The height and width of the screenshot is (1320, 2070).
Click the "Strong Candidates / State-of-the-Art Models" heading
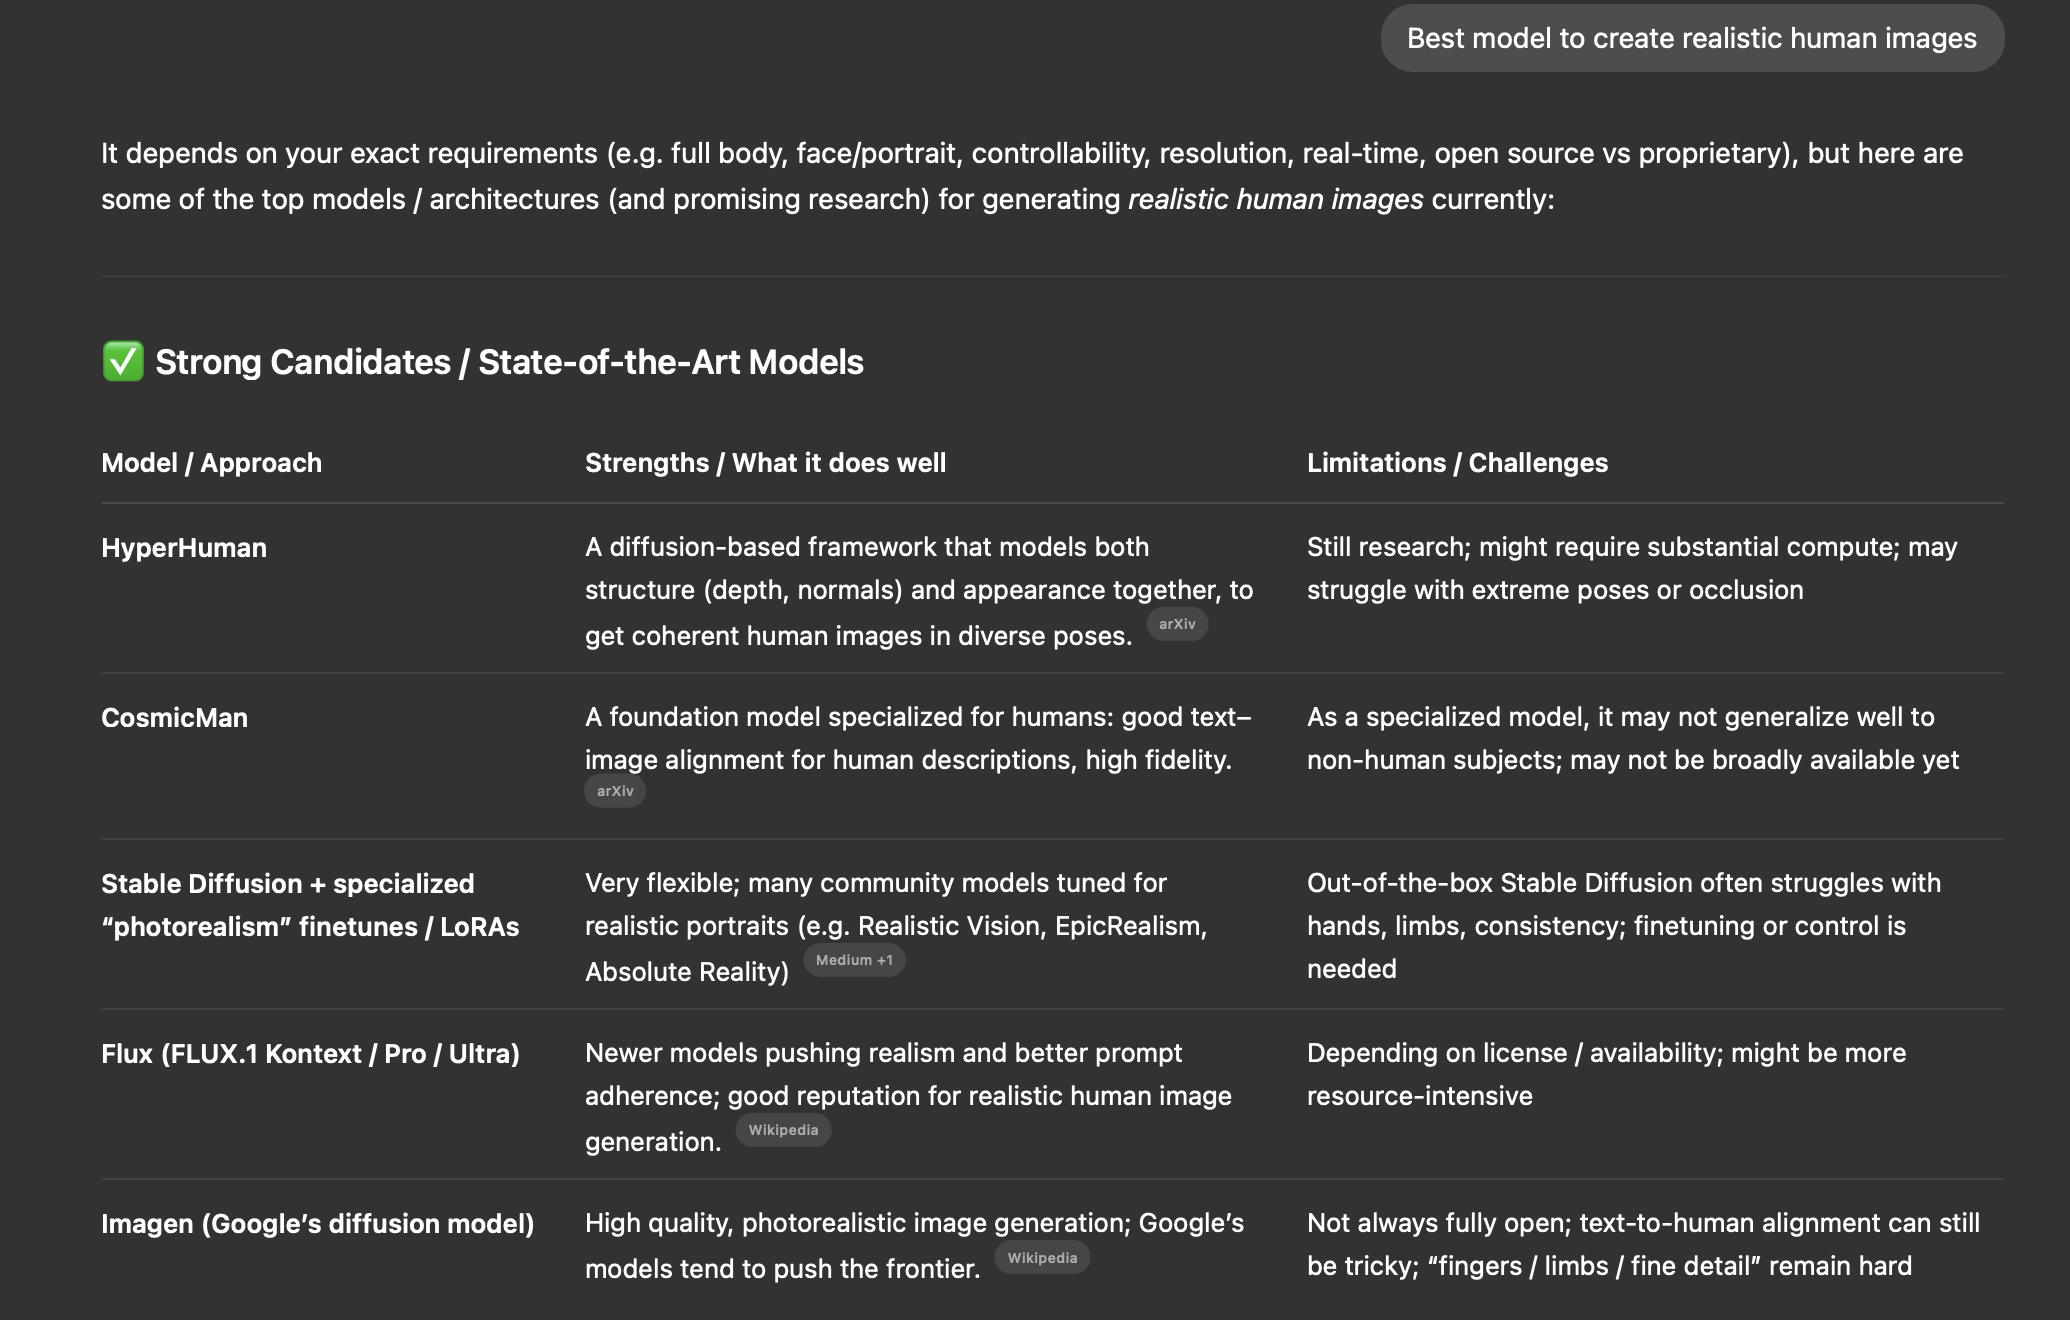click(509, 362)
